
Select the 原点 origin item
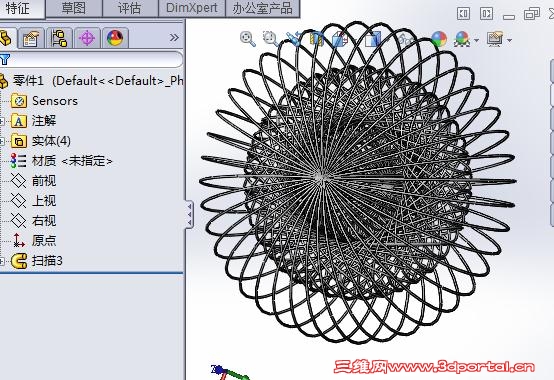[x=44, y=241]
